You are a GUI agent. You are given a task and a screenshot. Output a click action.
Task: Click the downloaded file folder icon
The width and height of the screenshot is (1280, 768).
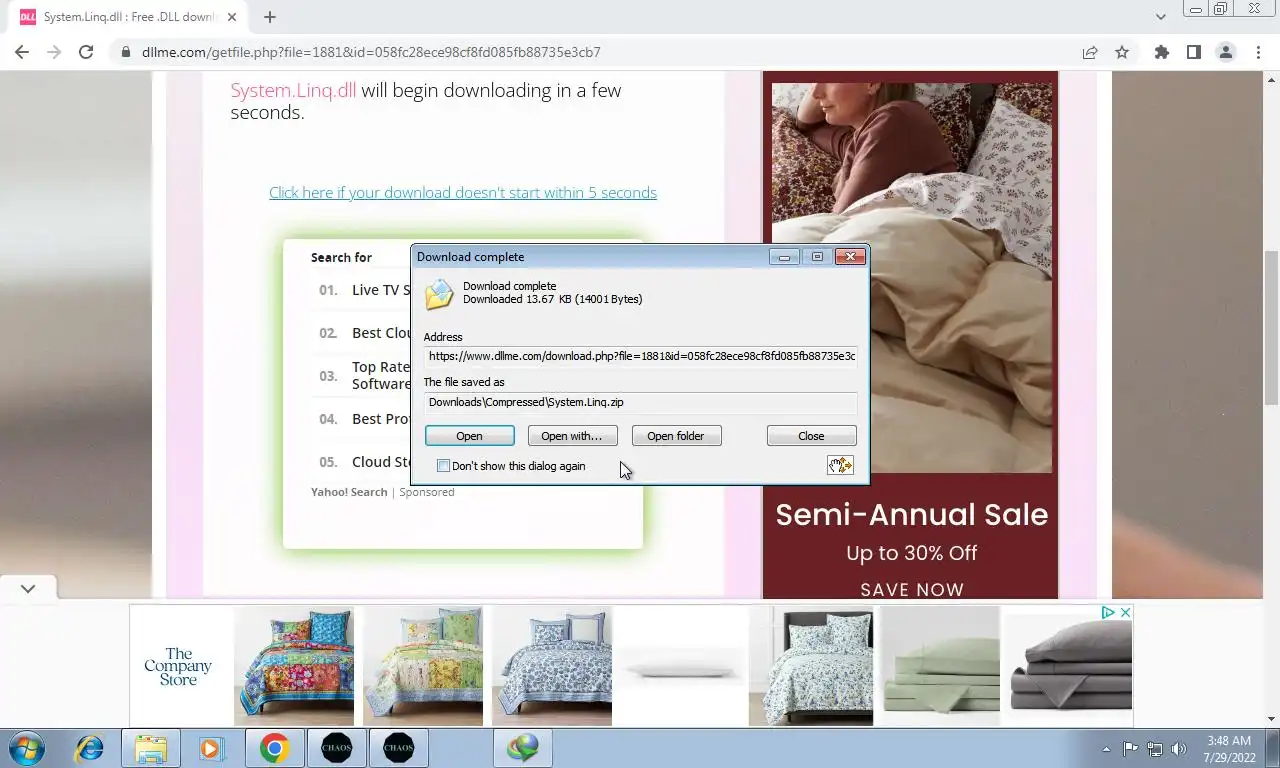(439, 294)
